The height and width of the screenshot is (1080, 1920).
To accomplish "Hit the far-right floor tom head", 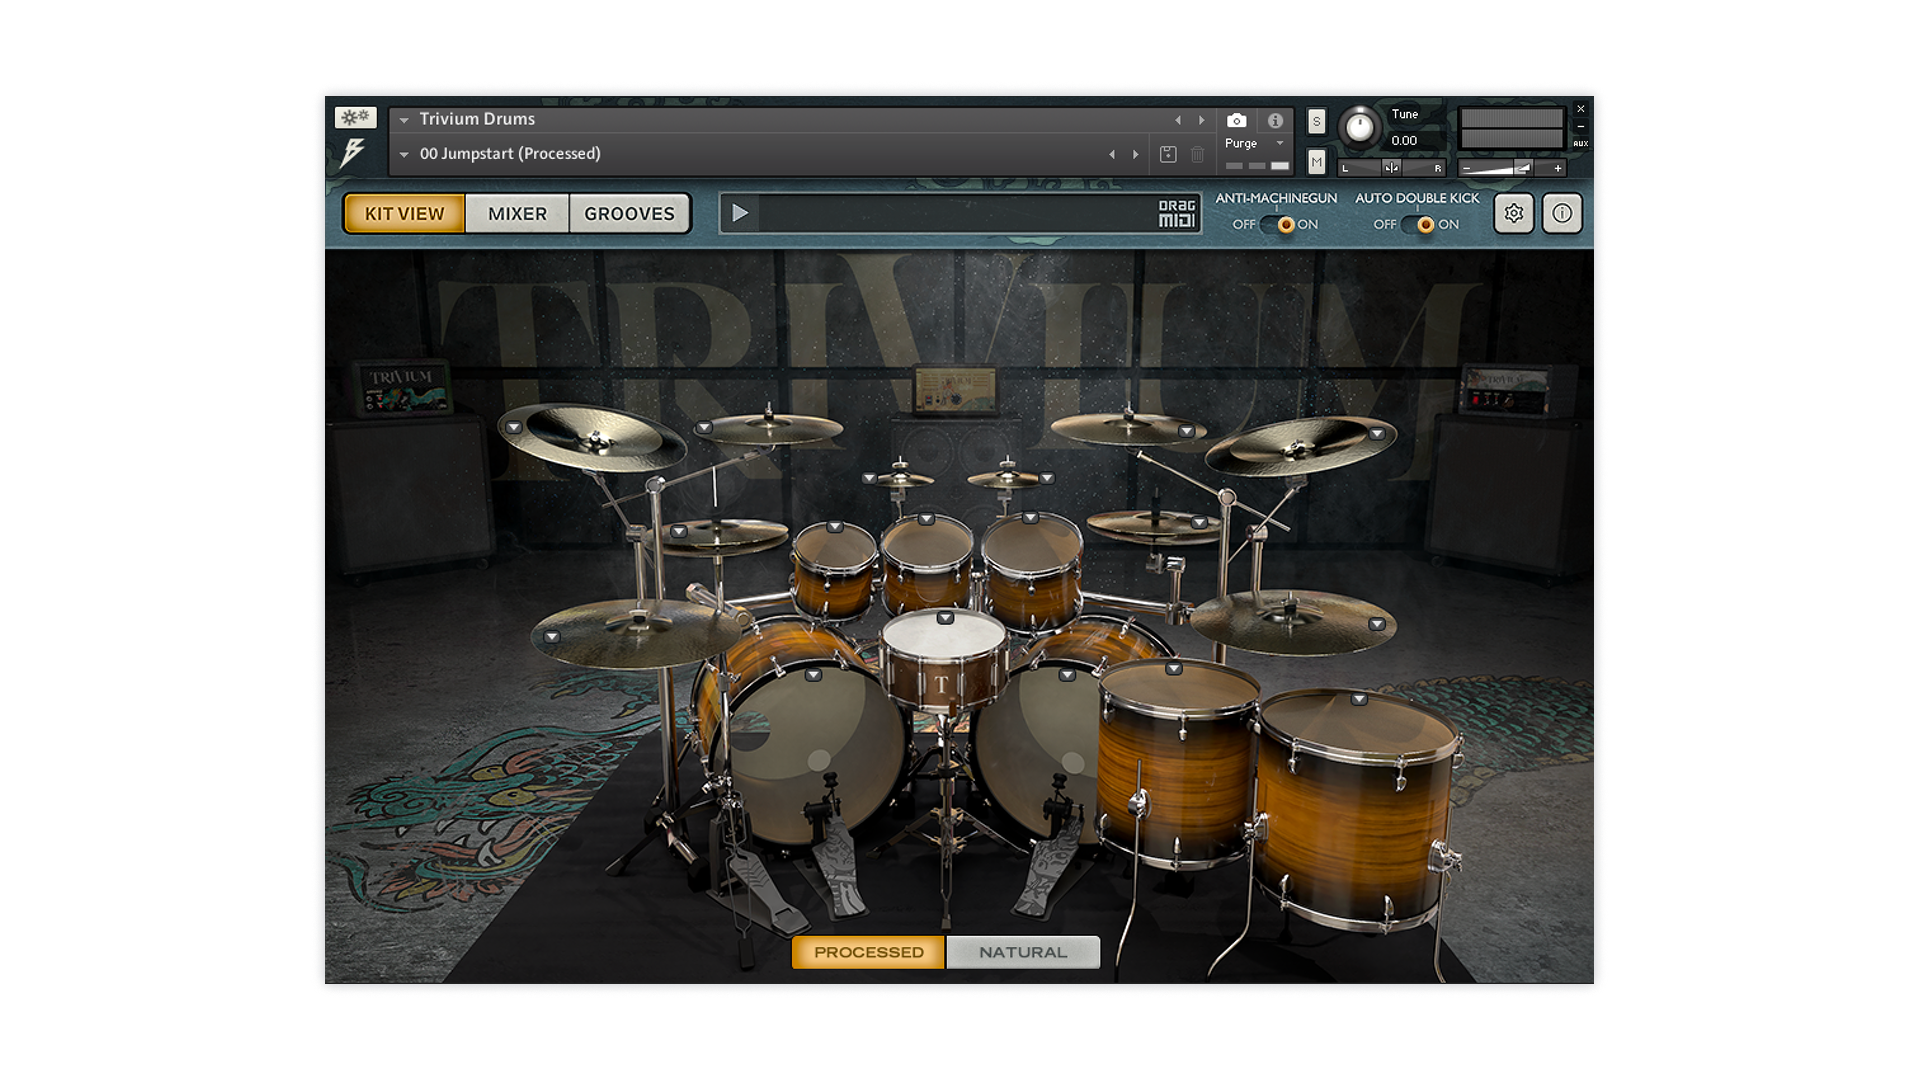I will [x=1358, y=726].
